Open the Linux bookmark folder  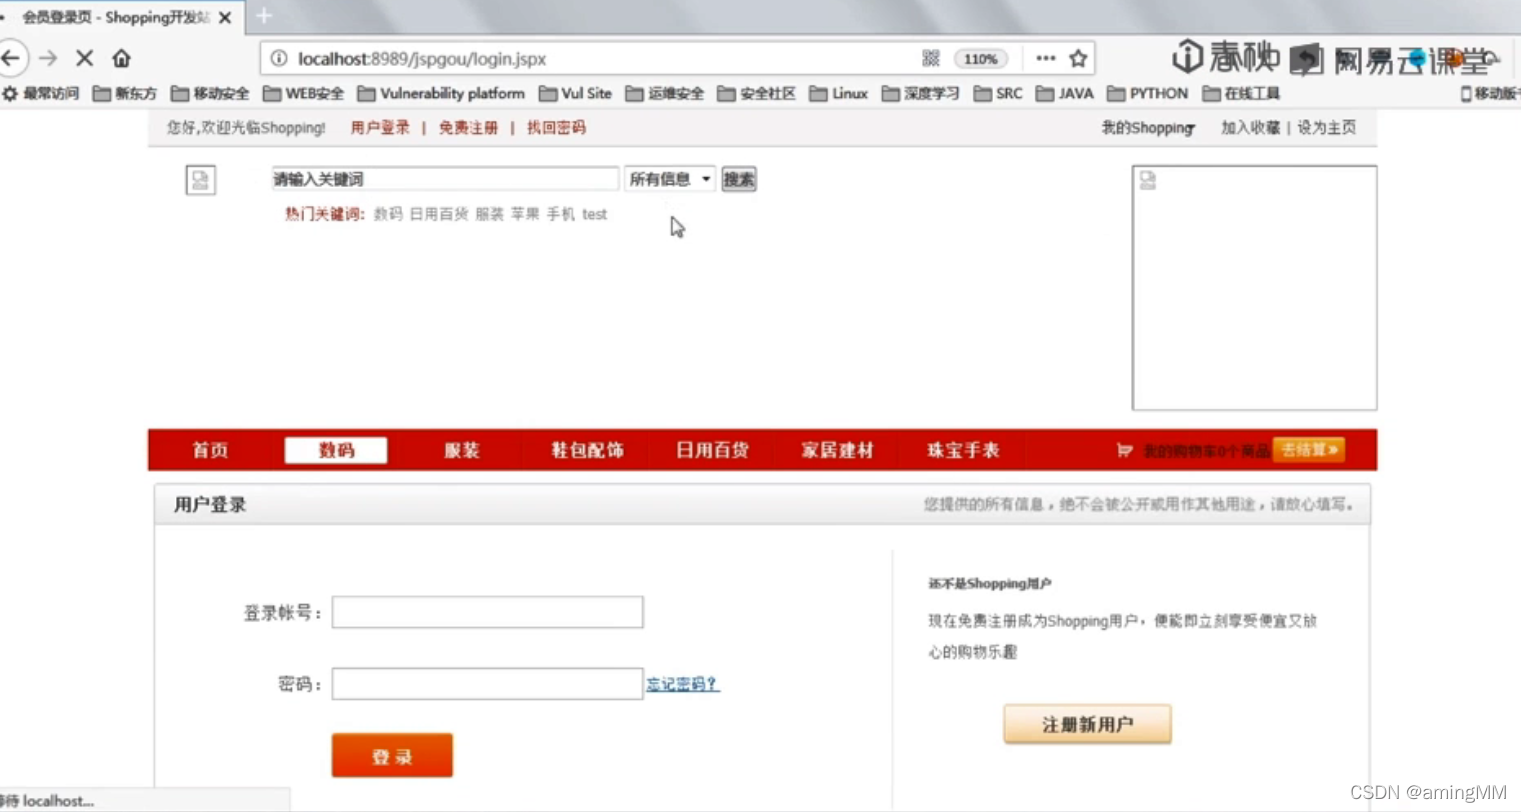[839, 93]
